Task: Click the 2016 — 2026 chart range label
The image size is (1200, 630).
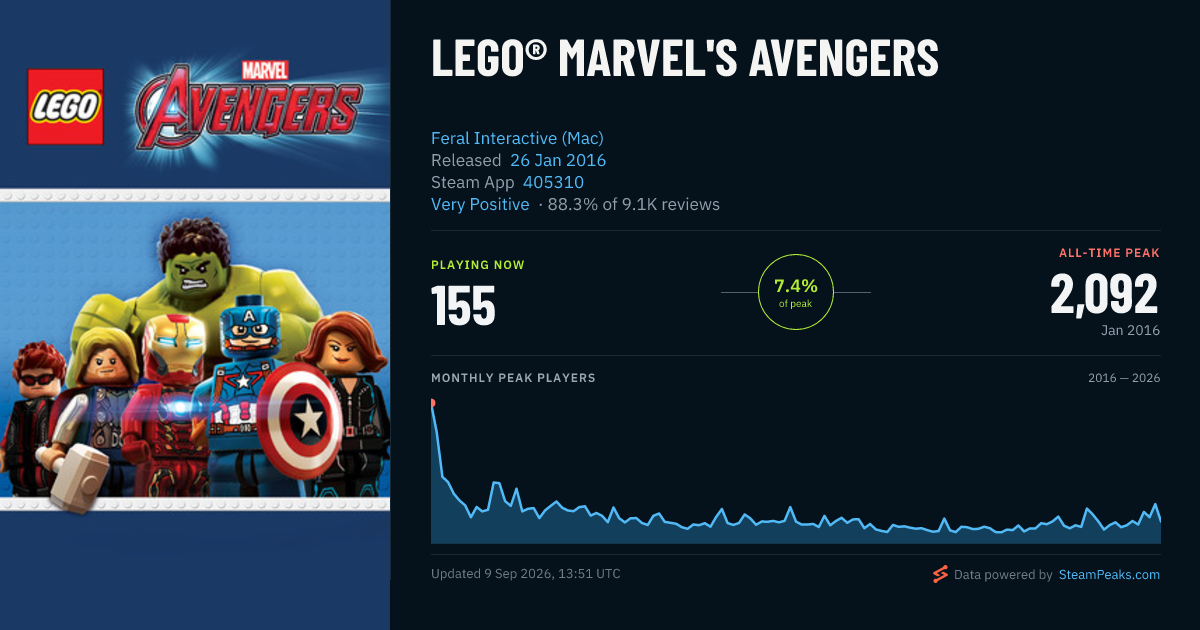Action: (x=1124, y=378)
